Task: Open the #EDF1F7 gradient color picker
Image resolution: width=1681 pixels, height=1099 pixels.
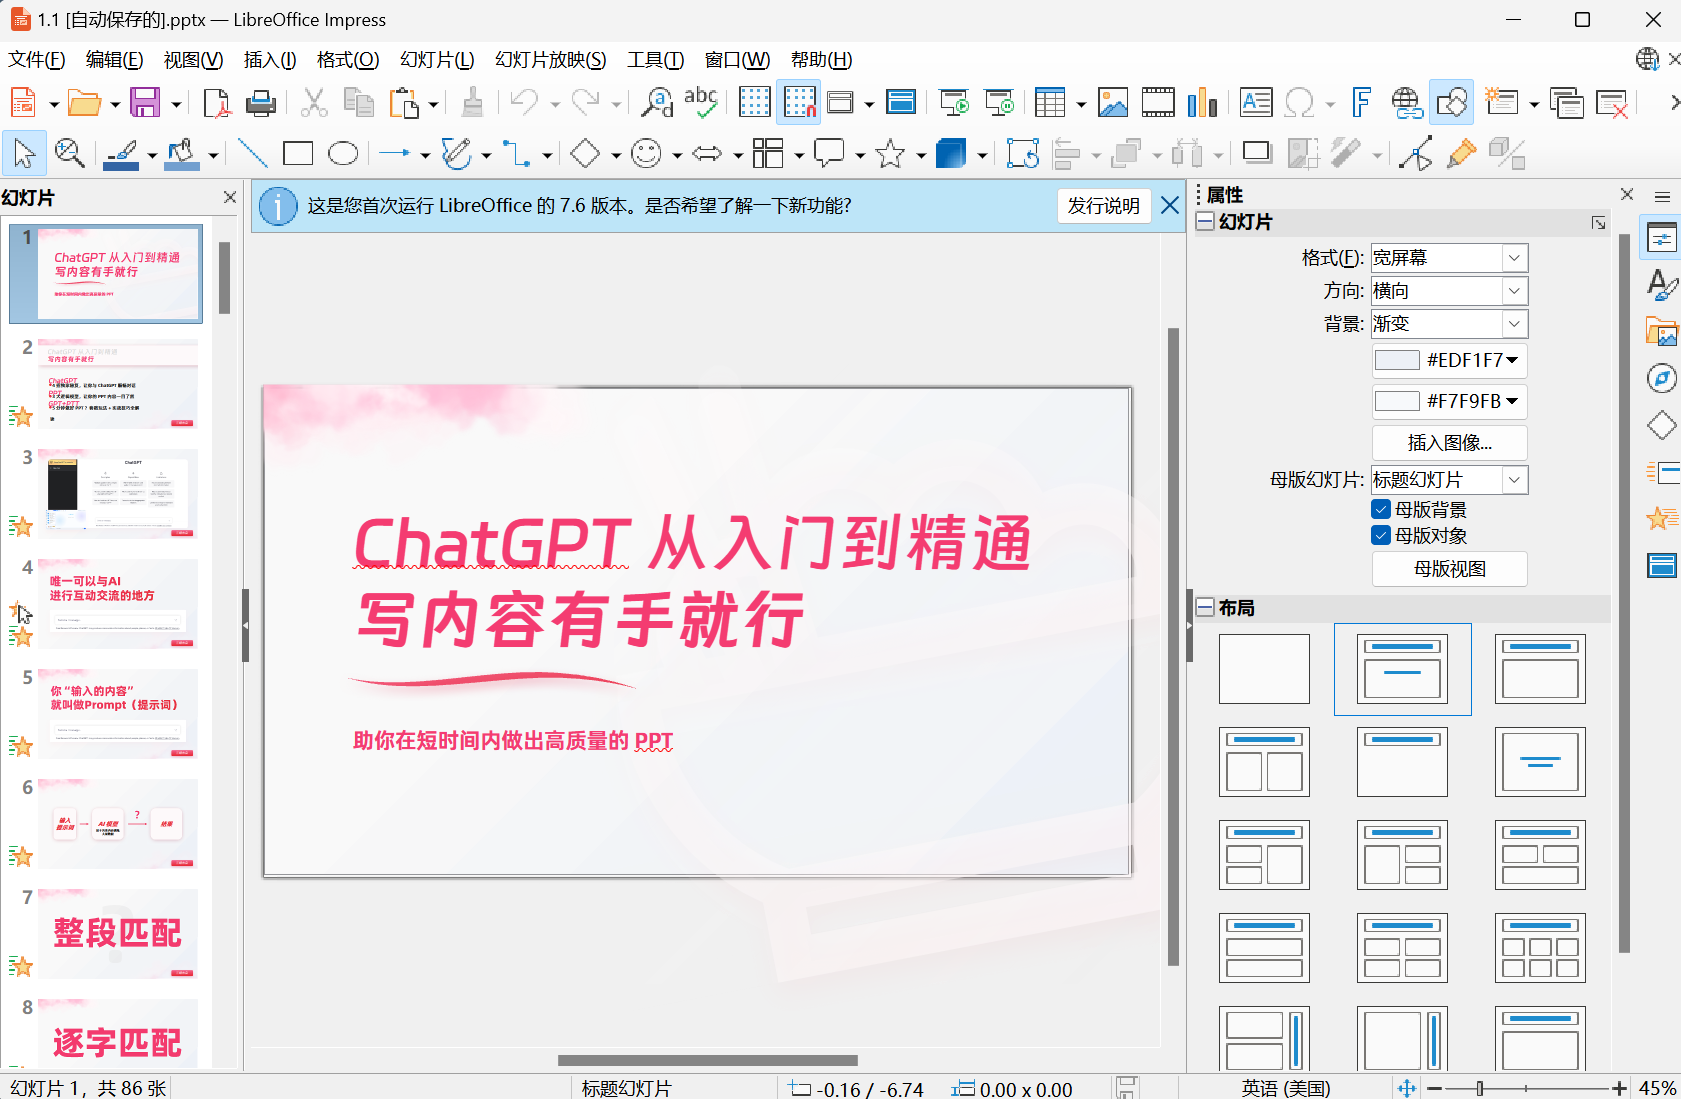Action: [x=1449, y=360]
